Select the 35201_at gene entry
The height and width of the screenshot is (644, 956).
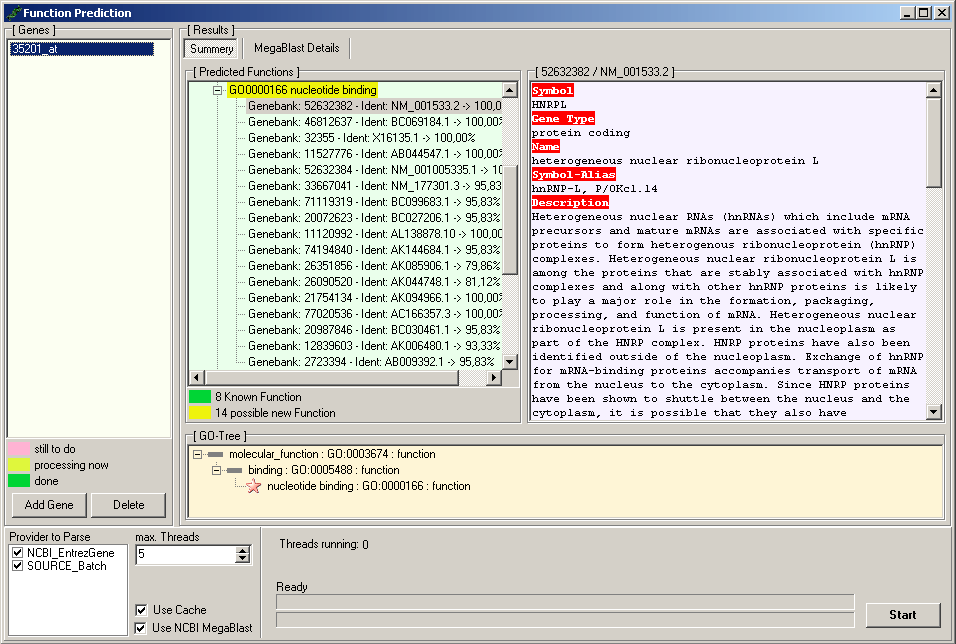[80, 48]
